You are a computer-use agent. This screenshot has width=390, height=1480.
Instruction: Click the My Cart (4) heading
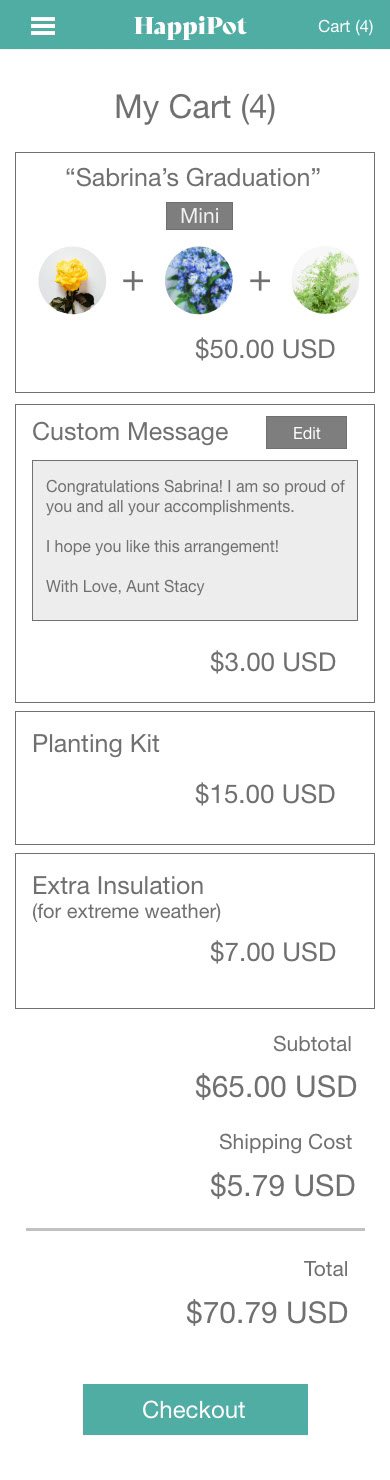coord(195,107)
